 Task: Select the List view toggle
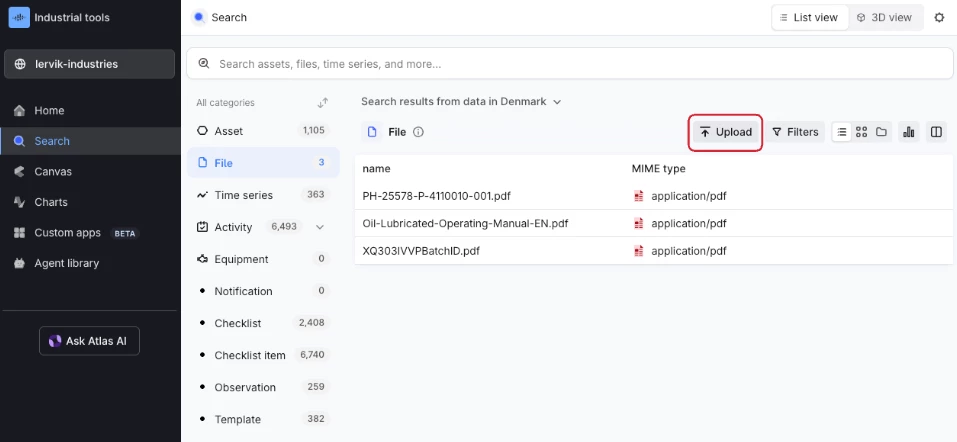tap(810, 17)
